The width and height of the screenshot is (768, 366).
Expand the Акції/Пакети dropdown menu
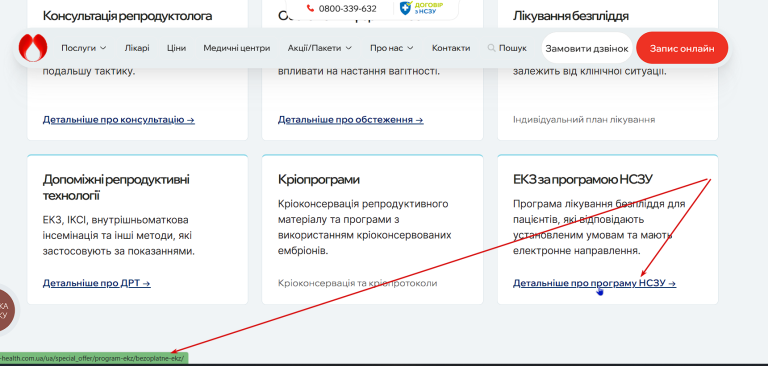coord(320,48)
